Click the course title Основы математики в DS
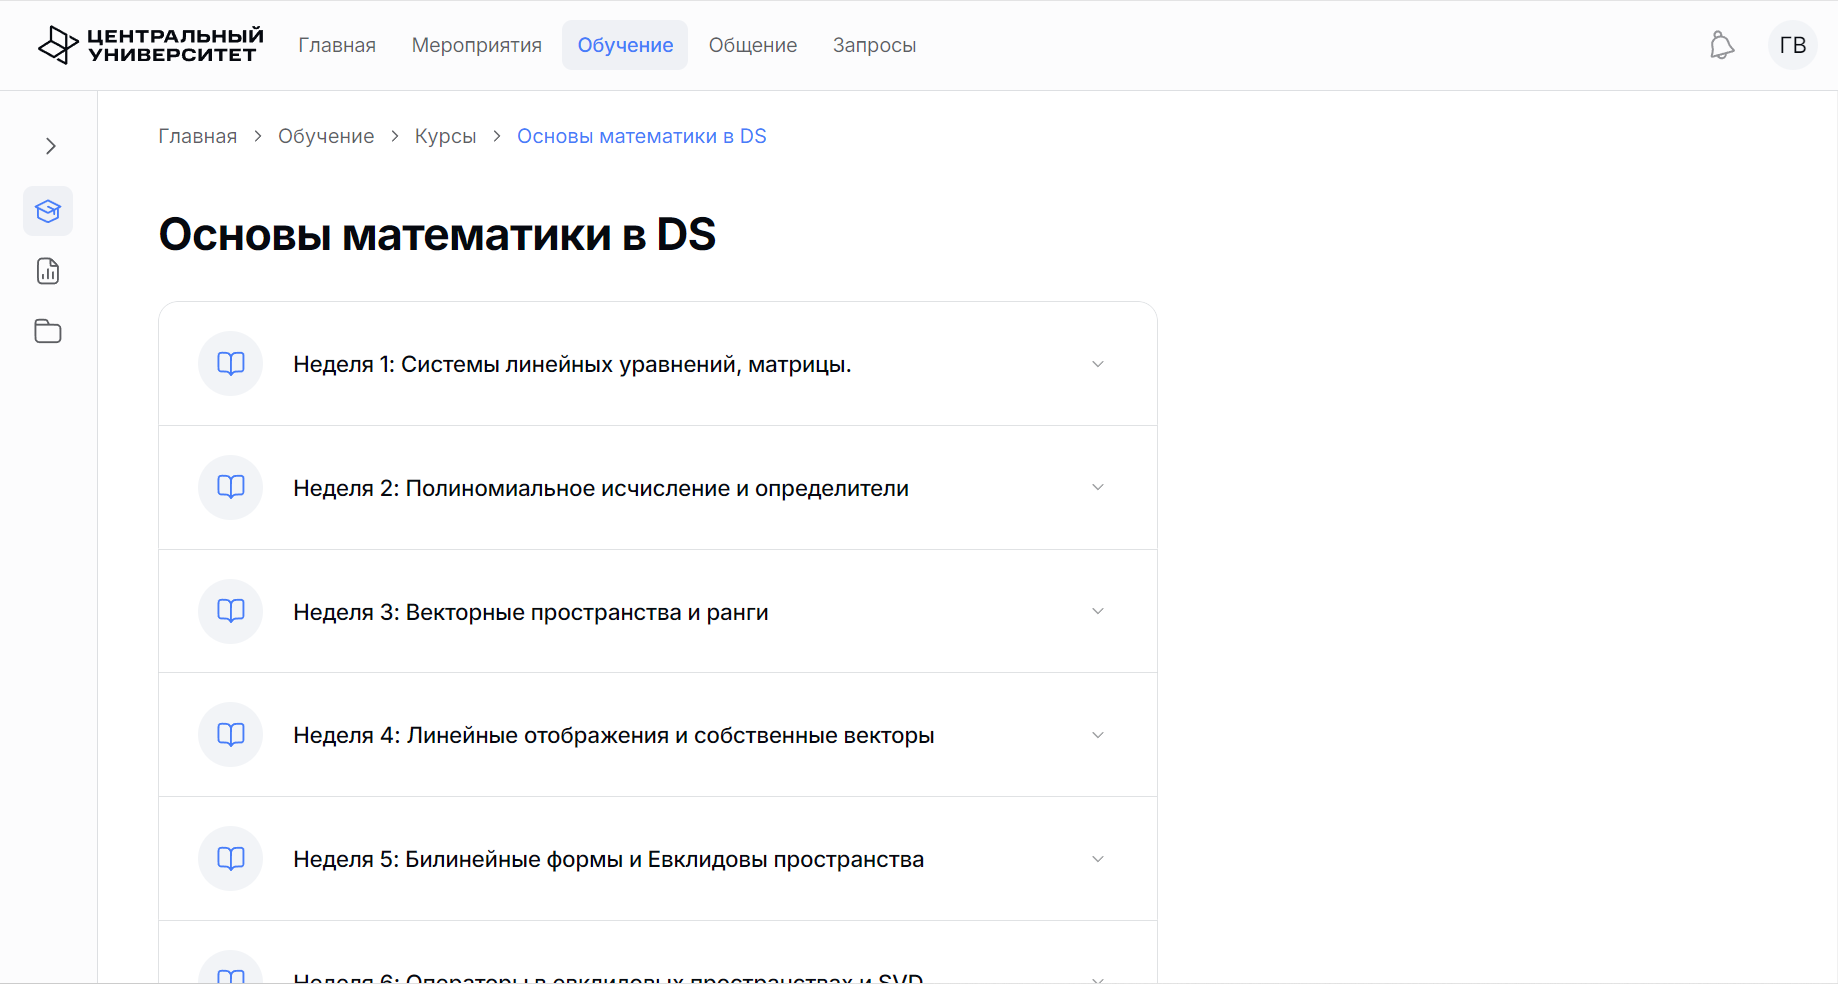This screenshot has height=984, width=1838. pos(437,234)
